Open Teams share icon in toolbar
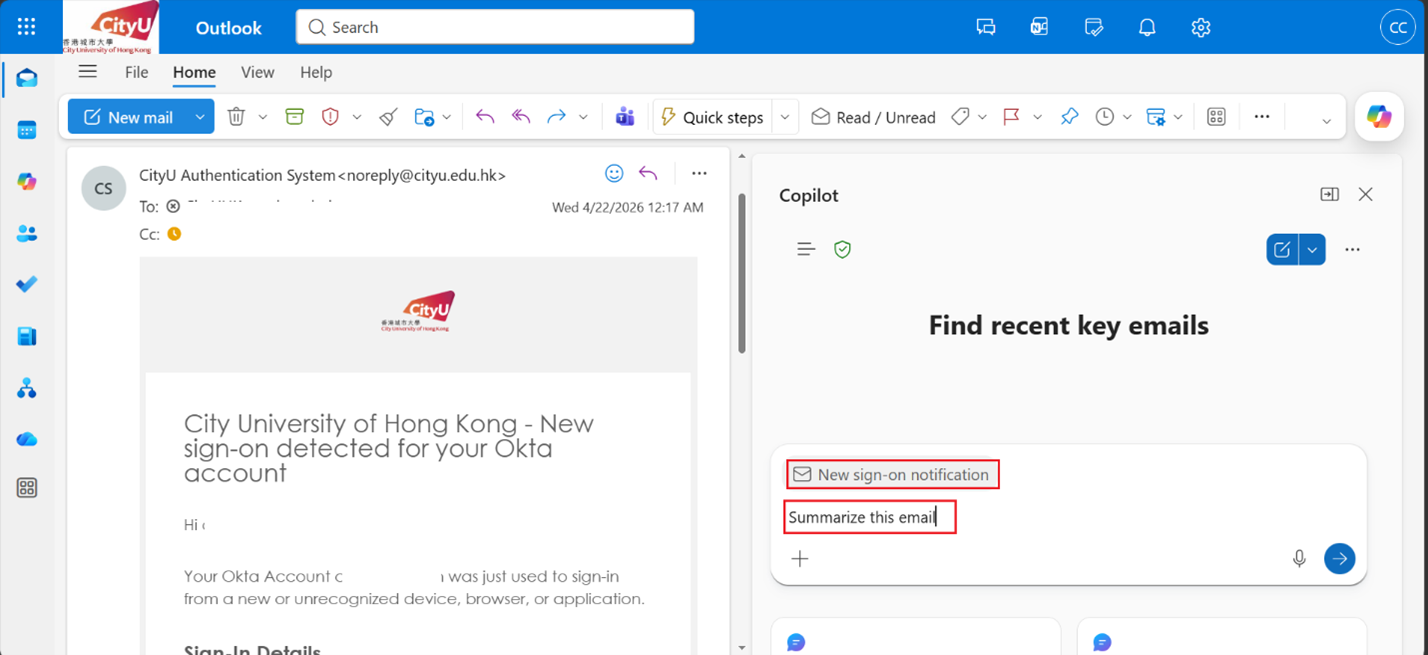This screenshot has width=1428, height=655. [625, 117]
